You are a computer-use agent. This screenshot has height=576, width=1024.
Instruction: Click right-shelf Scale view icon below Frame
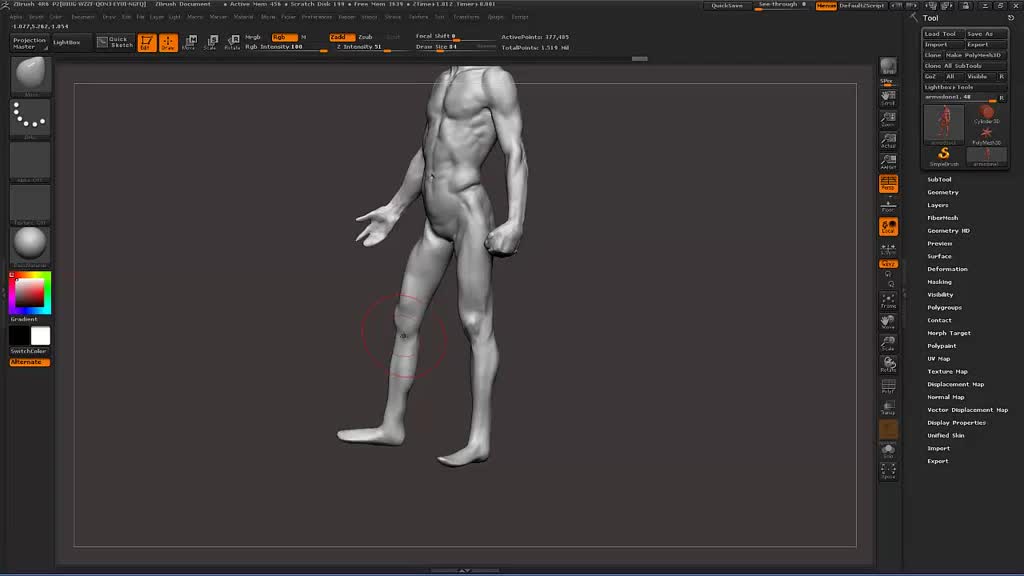pyautogui.click(x=888, y=343)
